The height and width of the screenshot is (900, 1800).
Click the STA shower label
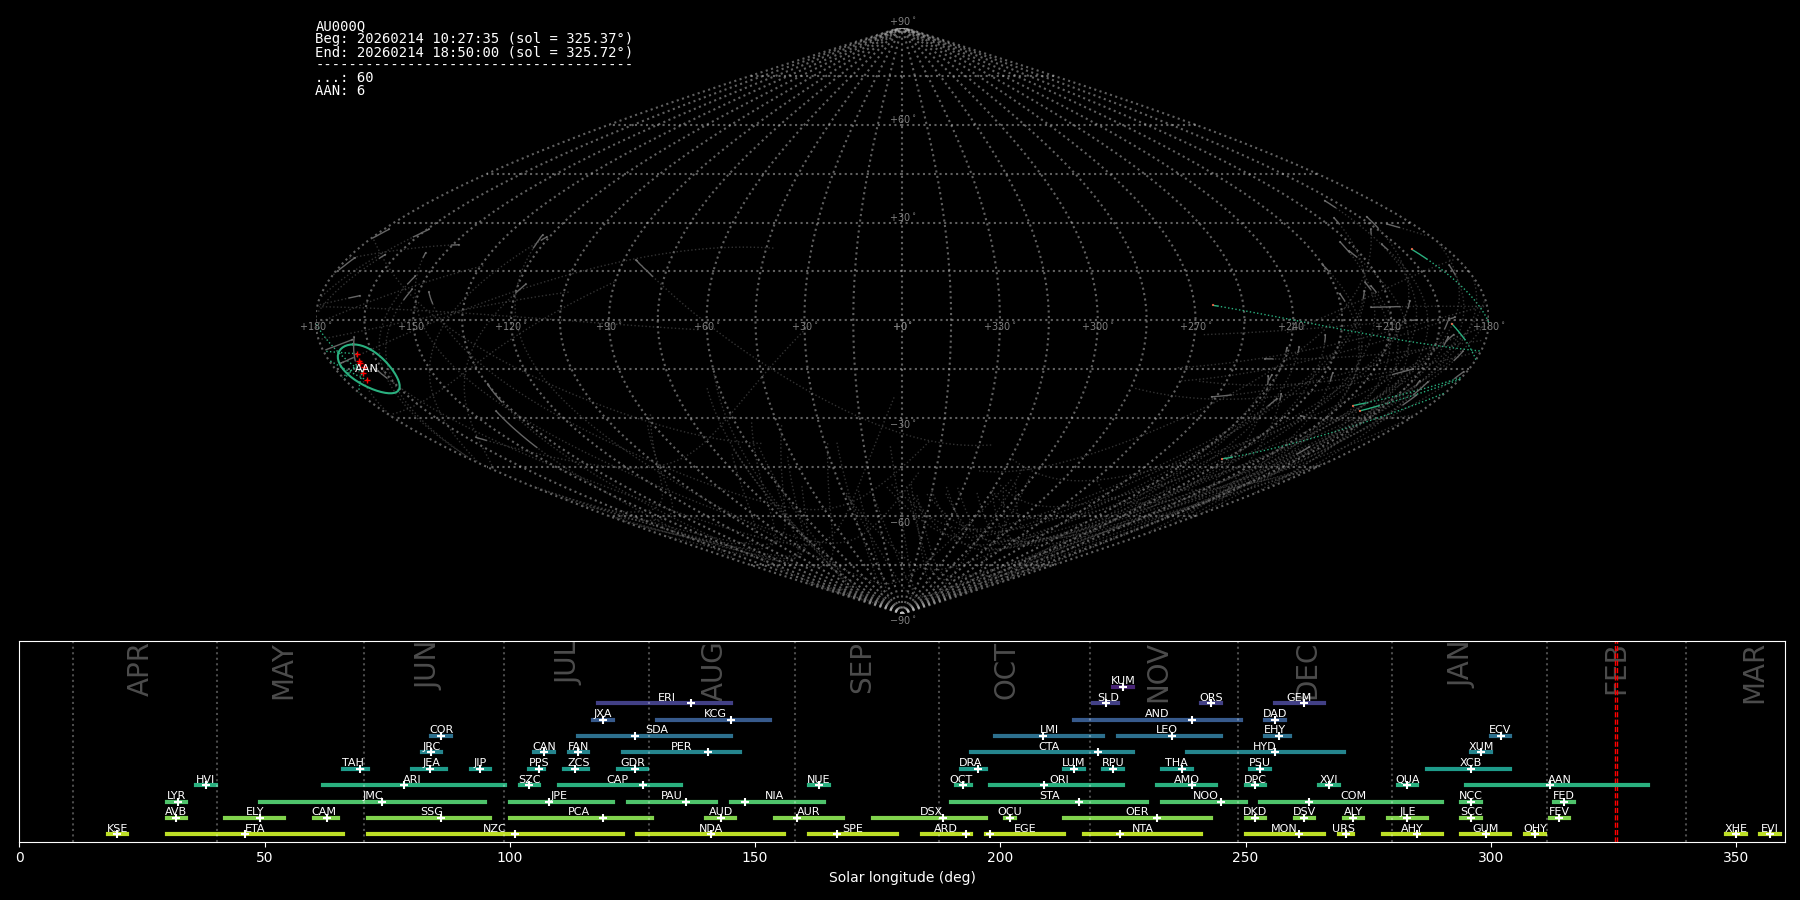coord(1049,796)
